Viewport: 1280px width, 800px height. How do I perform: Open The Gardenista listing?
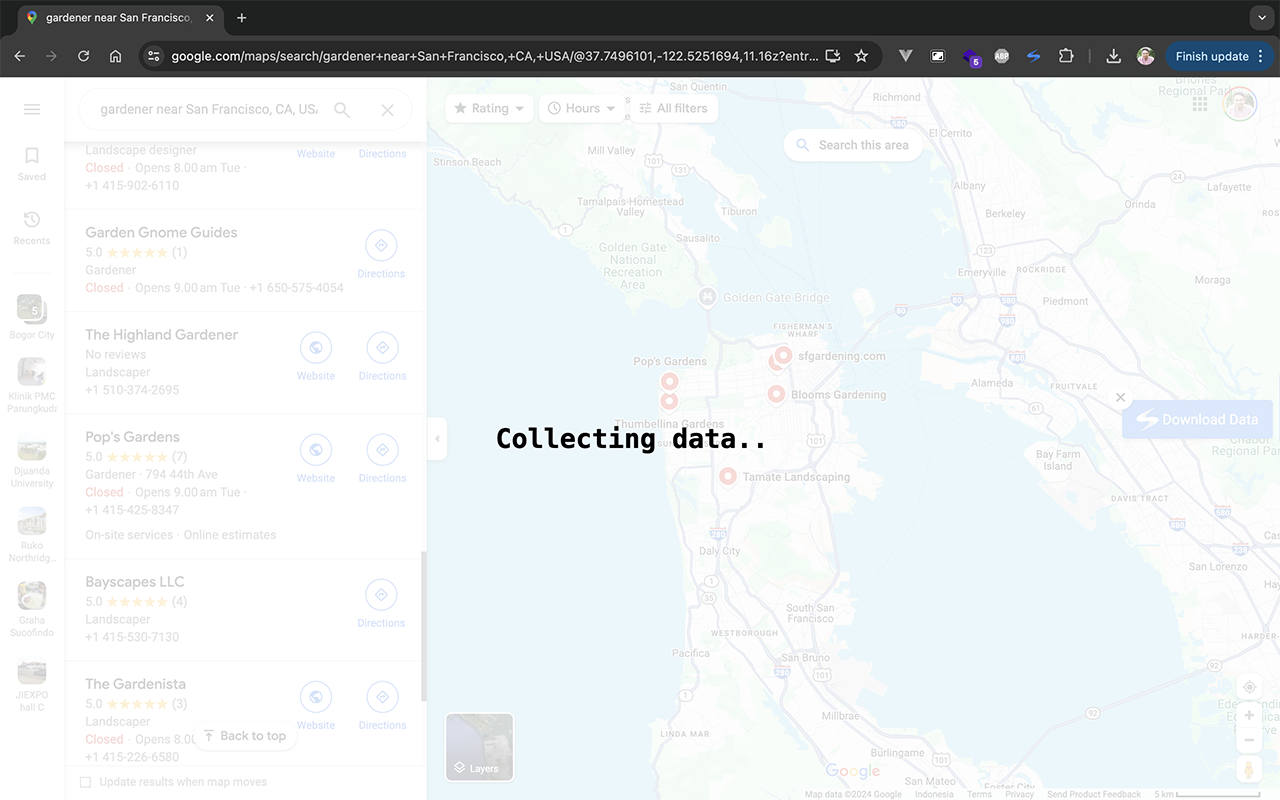pos(135,684)
